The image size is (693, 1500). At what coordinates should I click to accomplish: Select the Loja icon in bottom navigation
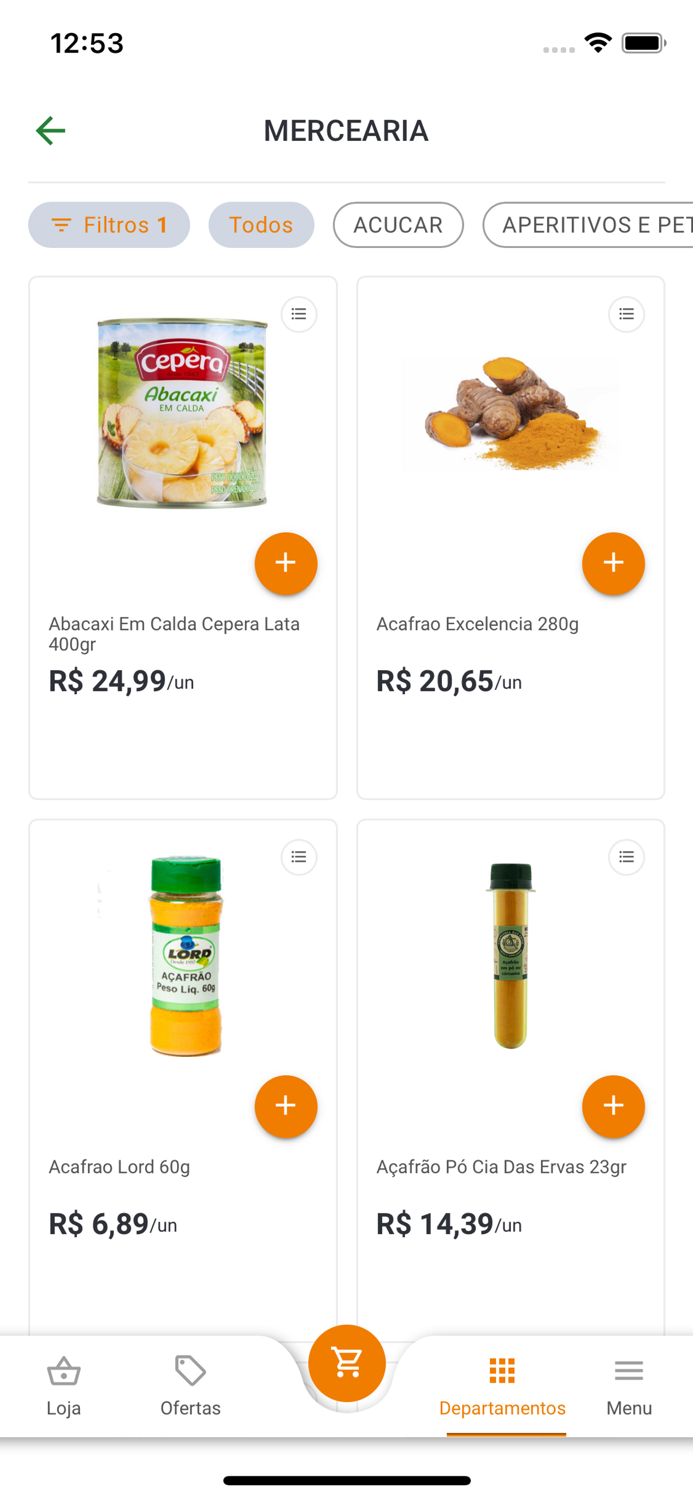(64, 1385)
